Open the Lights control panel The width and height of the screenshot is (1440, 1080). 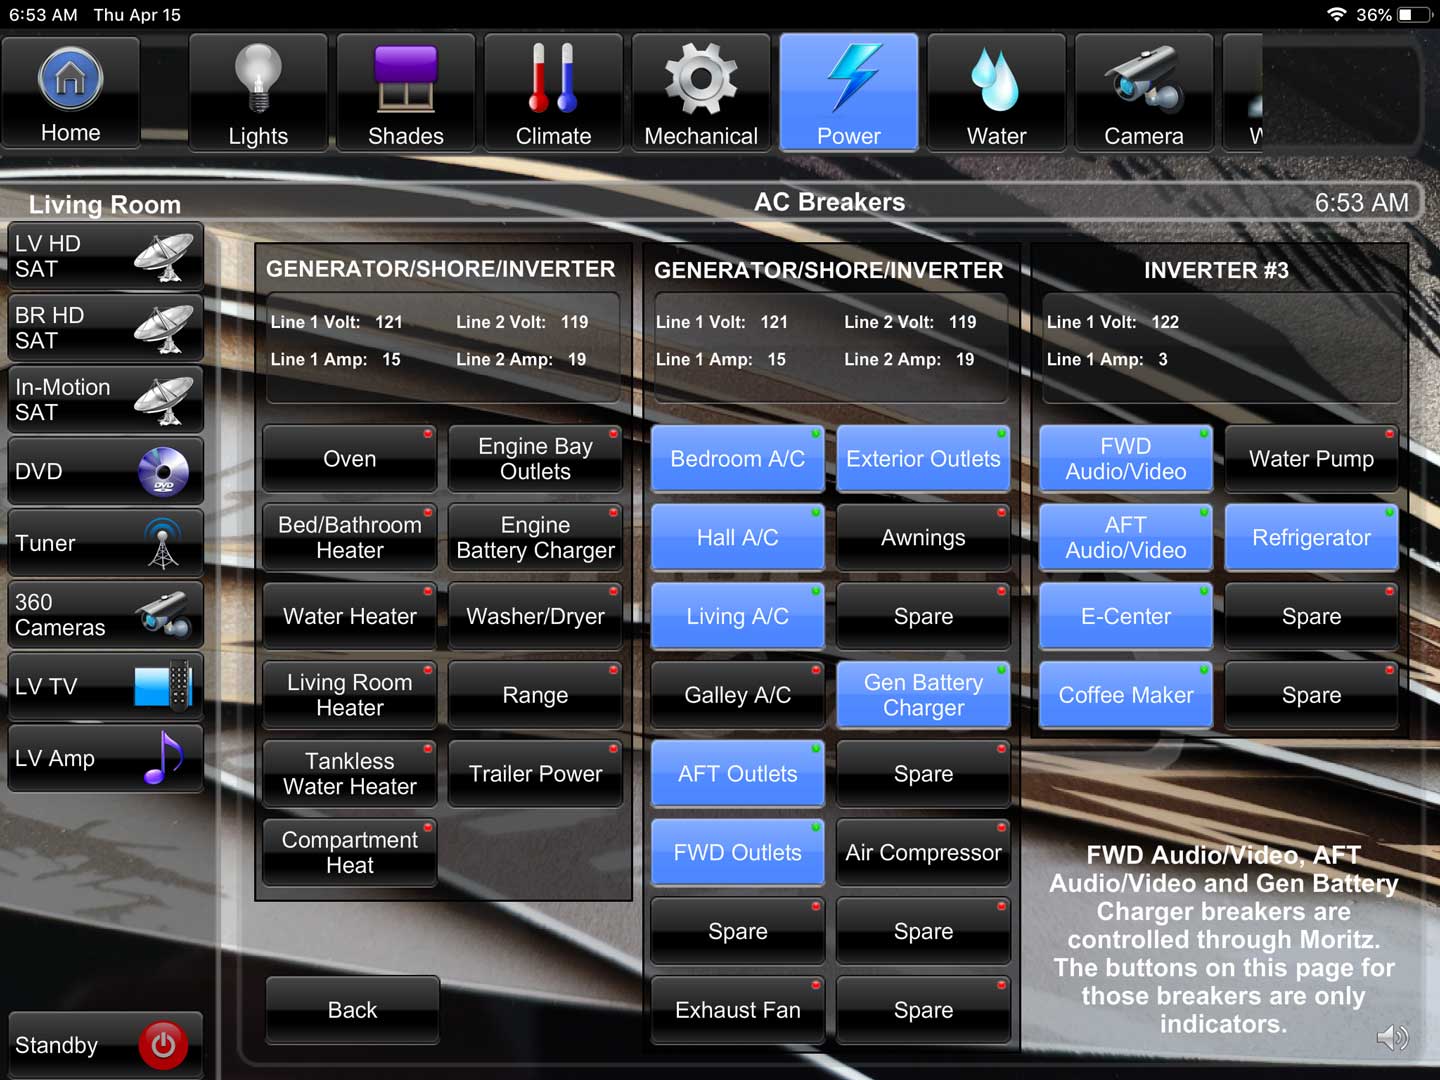coord(257,92)
